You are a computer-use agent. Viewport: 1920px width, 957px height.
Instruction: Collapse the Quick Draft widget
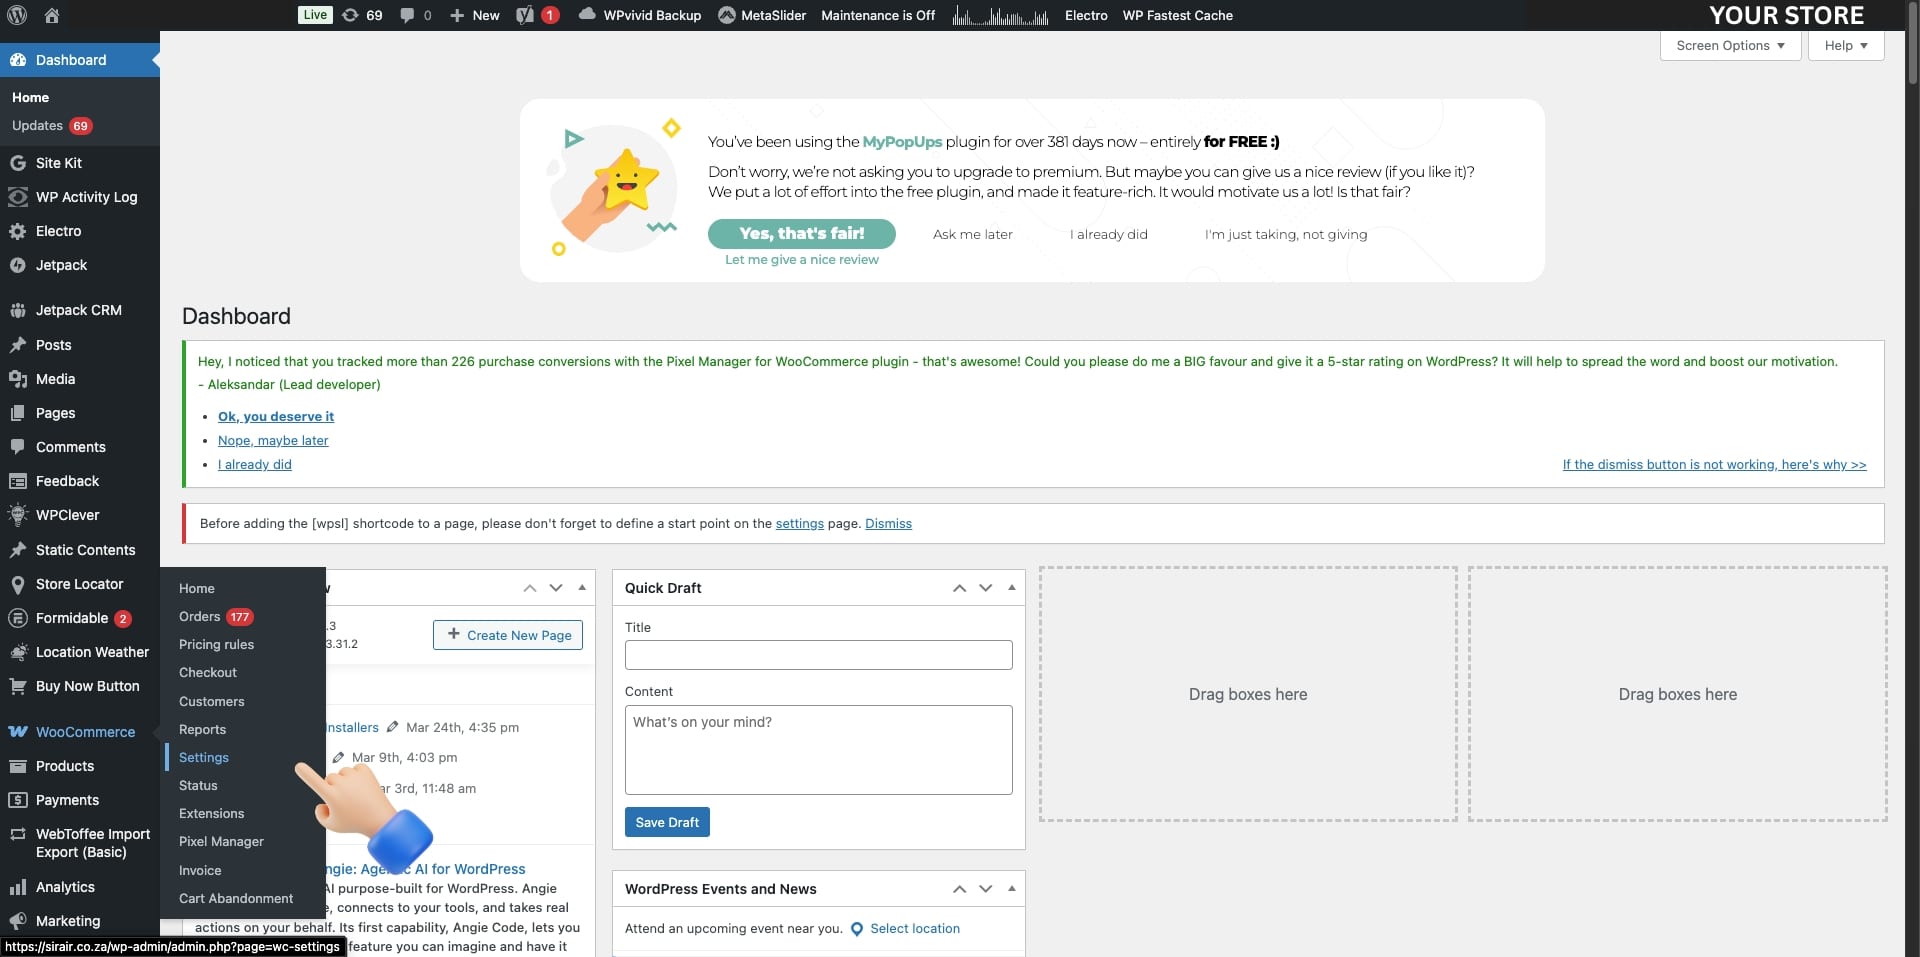pyautogui.click(x=1011, y=588)
